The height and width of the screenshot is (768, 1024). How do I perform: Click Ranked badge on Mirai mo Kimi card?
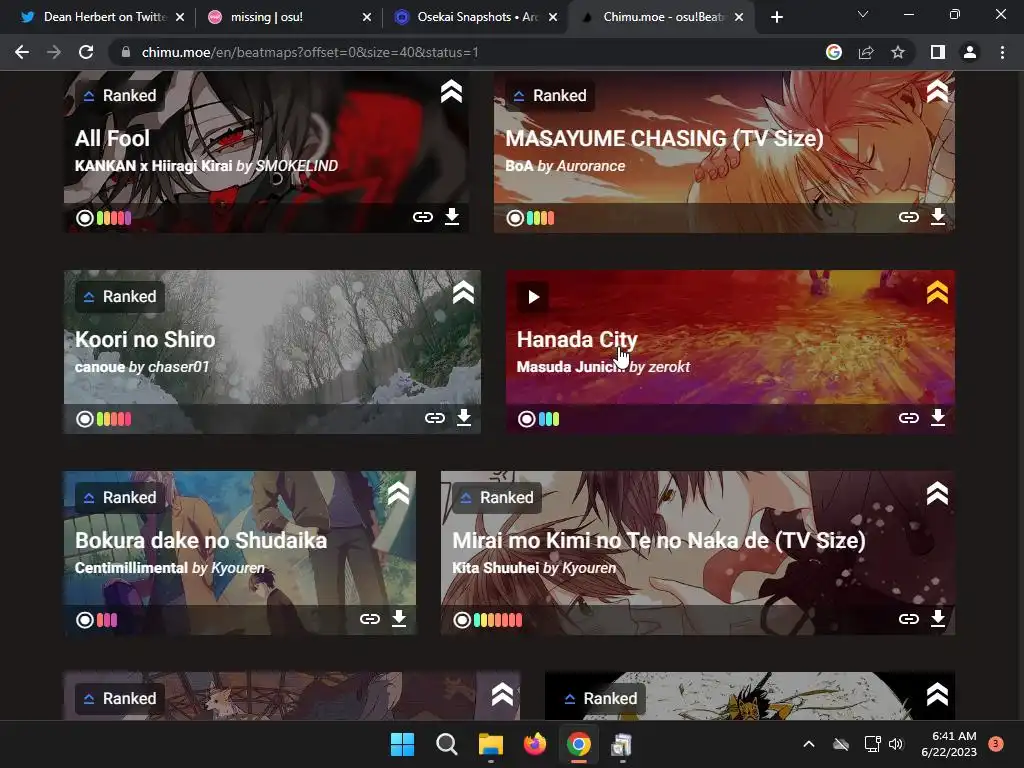497,498
